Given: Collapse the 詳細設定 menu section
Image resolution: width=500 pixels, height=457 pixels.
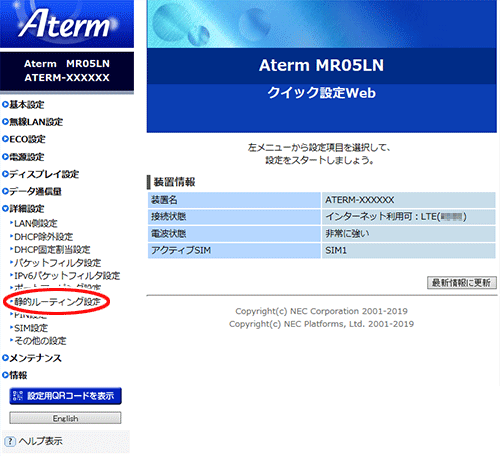Looking at the screenshot, I should click(x=27, y=209).
